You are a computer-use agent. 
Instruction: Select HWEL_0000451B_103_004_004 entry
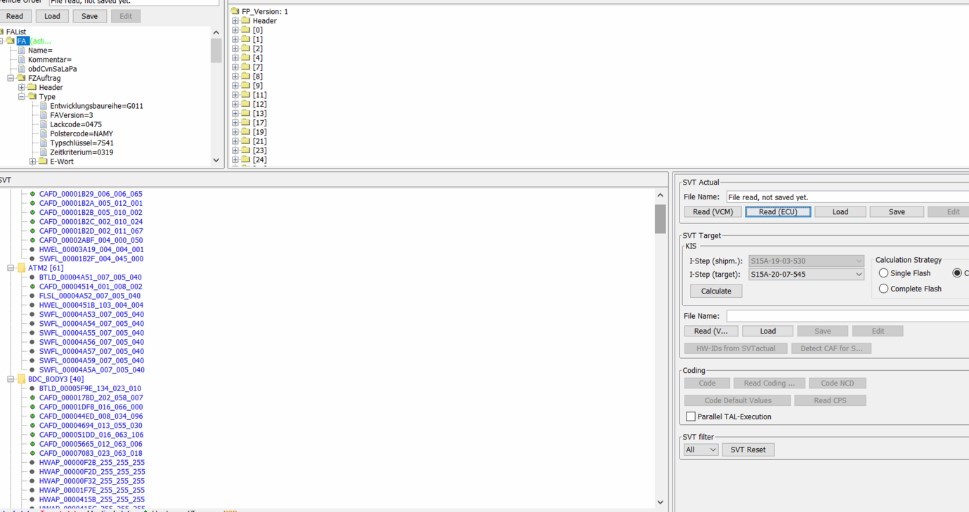(91, 305)
